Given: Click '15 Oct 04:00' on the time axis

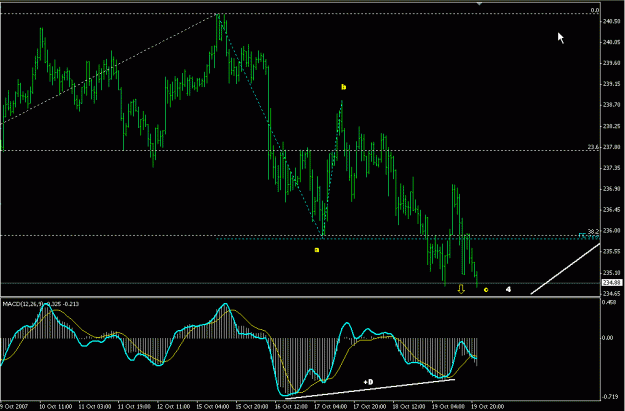Looking at the screenshot, I should [213, 406].
